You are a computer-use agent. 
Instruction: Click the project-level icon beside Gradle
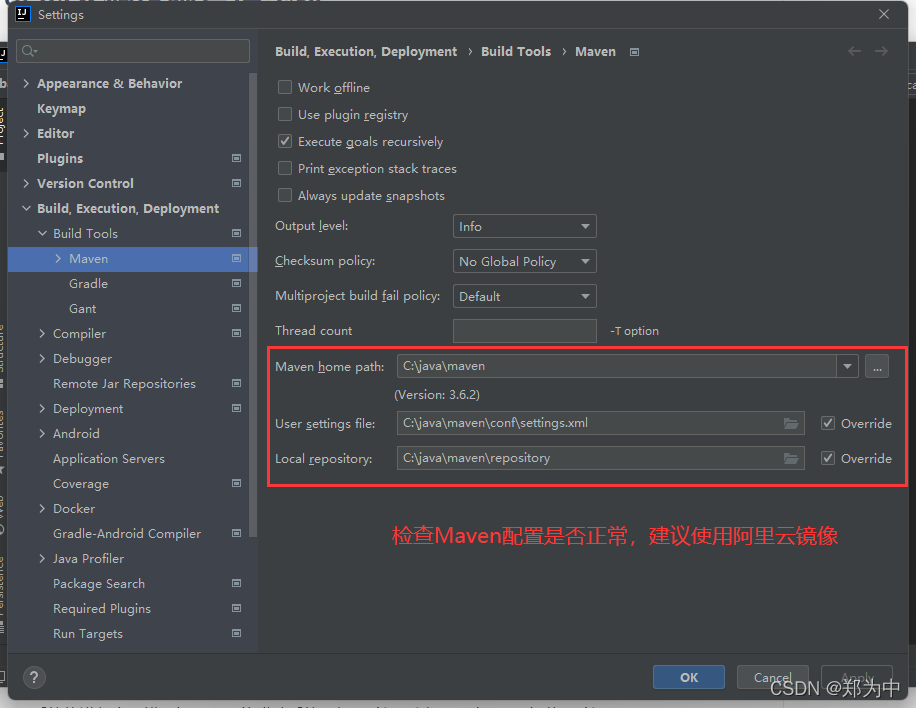coord(237,283)
